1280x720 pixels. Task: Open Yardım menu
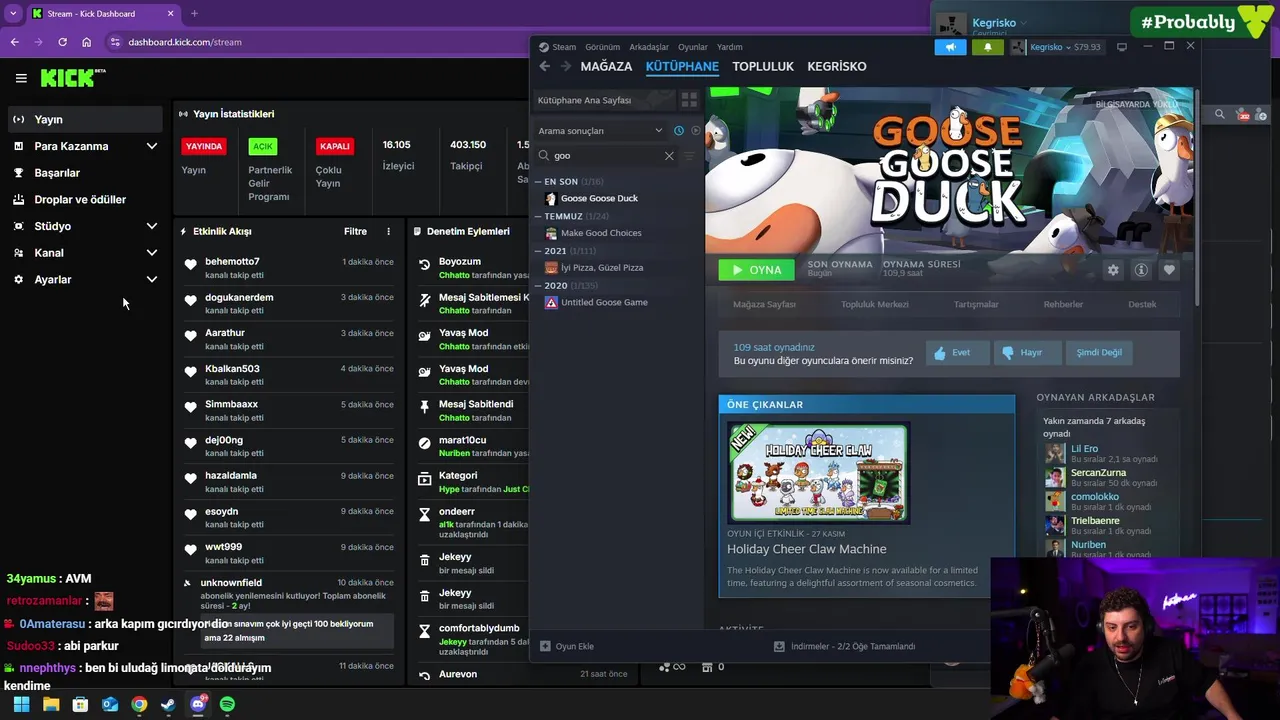pos(730,47)
